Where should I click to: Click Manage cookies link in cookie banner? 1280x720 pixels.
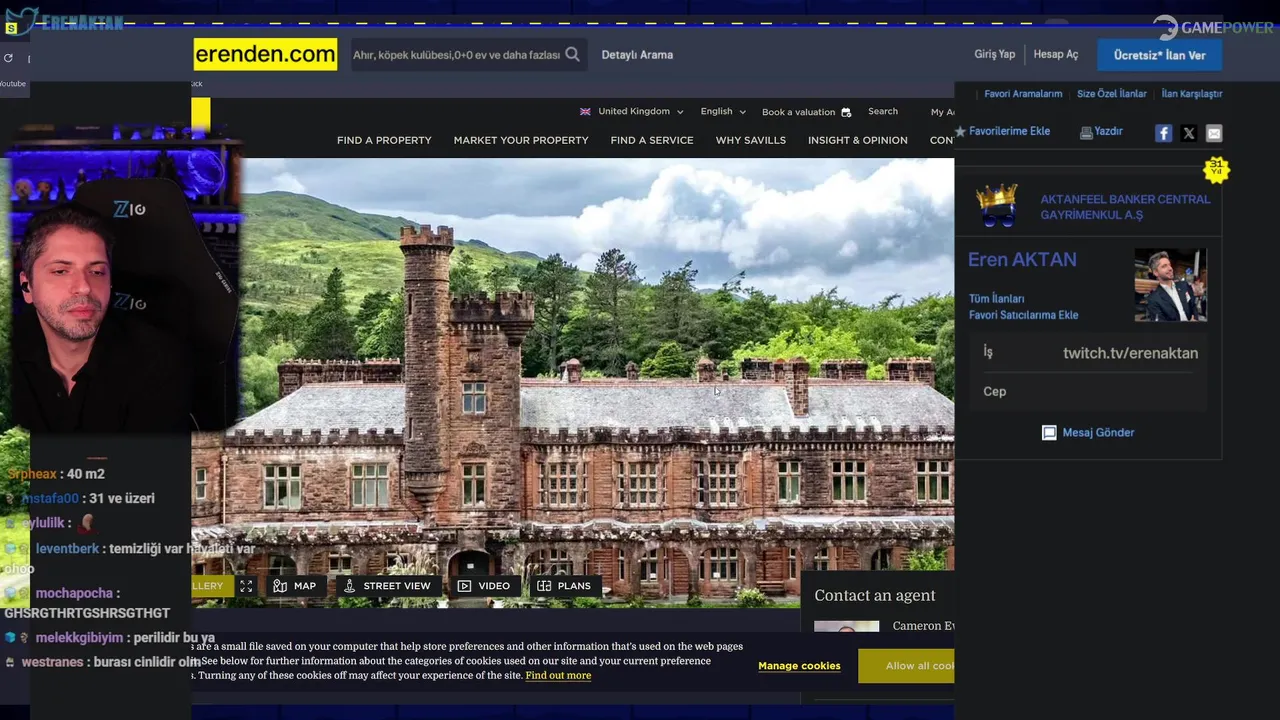click(x=799, y=666)
